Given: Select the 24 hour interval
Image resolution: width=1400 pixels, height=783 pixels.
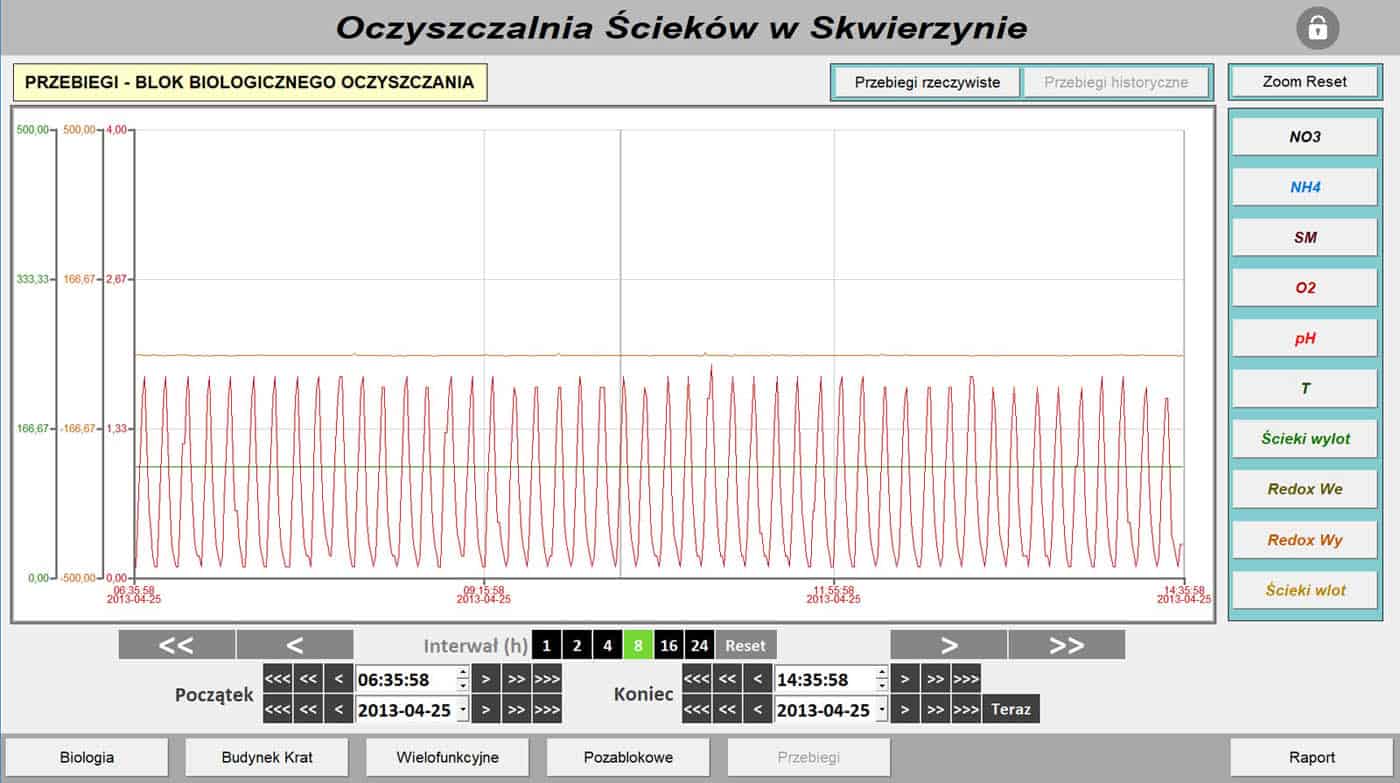Looking at the screenshot, I should pyautogui.click(x=699, y=646).
